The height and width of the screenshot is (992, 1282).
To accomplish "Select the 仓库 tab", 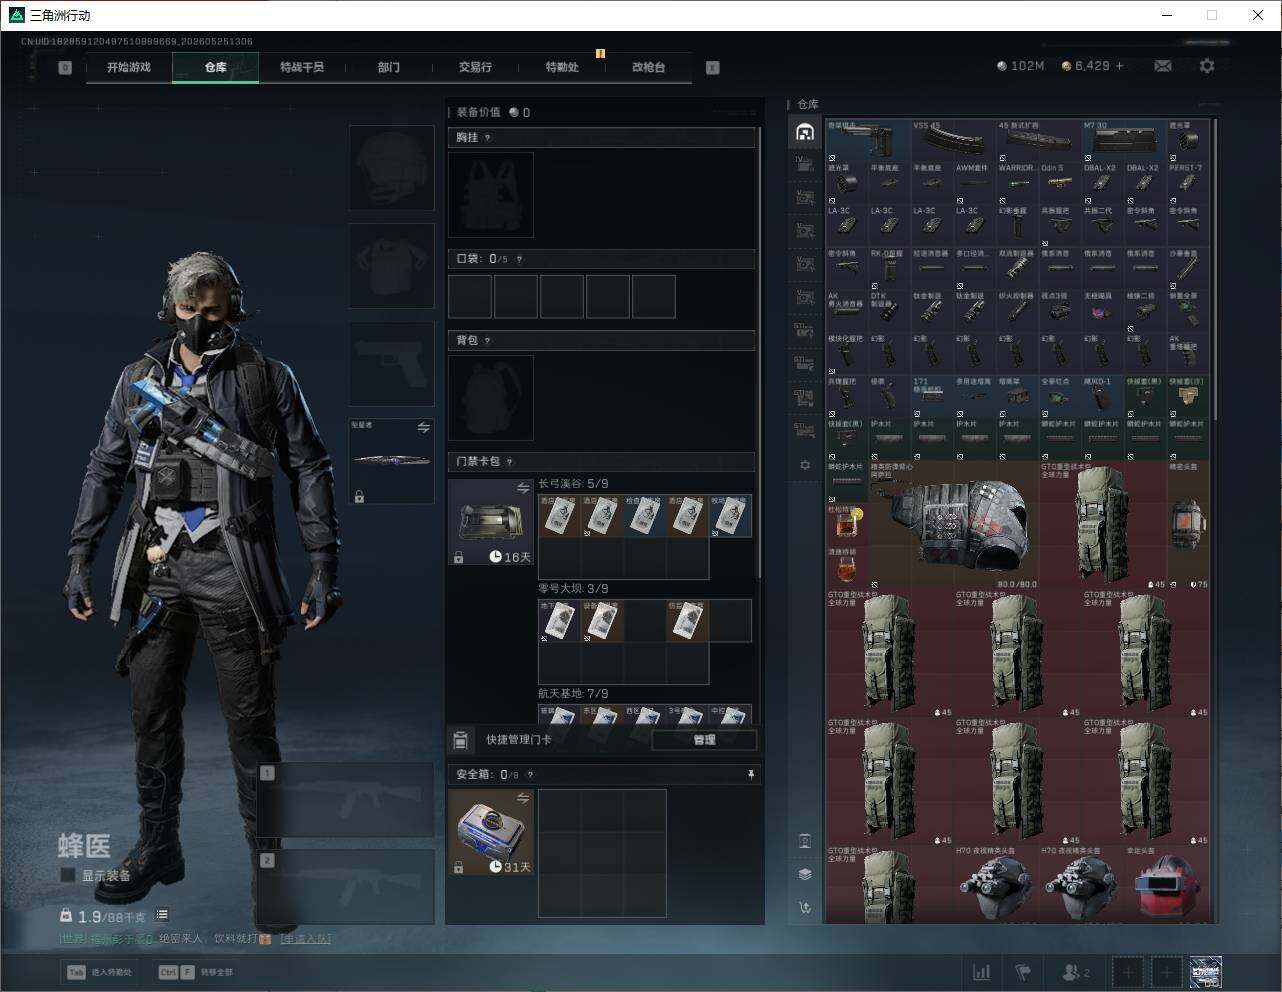I will (x=216, y=67).
